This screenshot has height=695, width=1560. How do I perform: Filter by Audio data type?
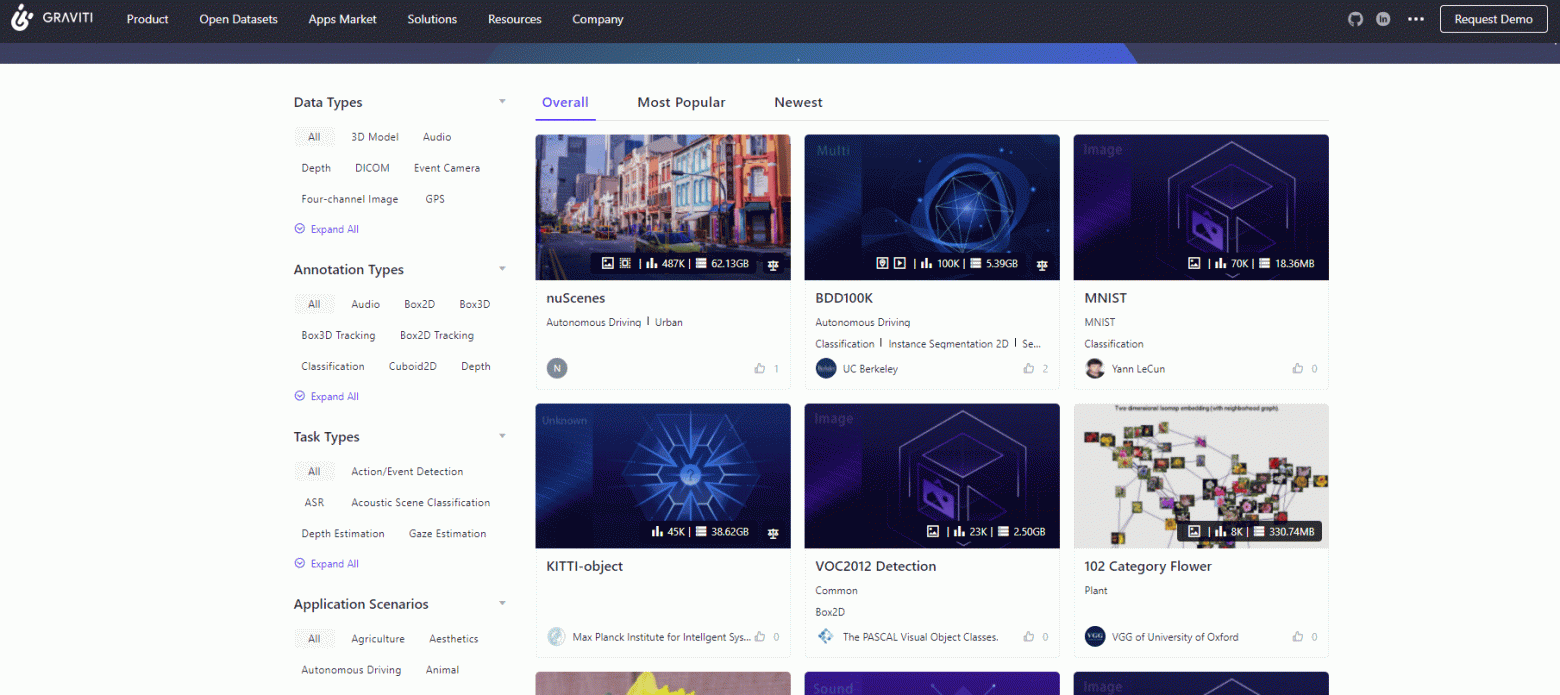point(436,137)
